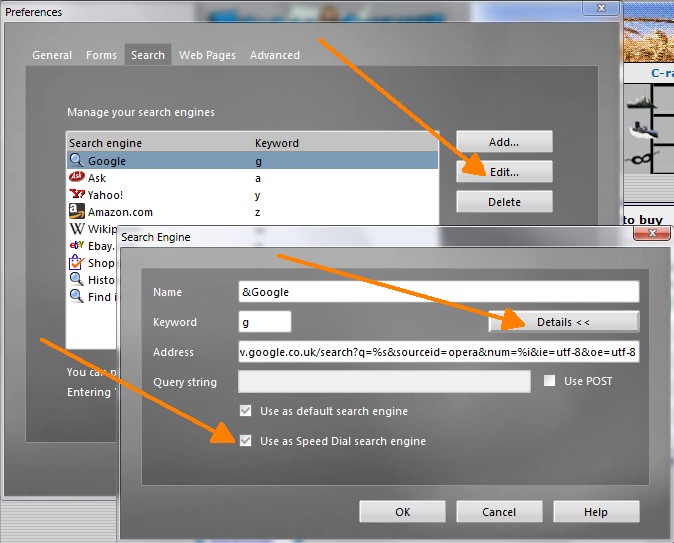Click the Wikipedia W icon
Screen dimensions: 674x543
tap(77, 228)
